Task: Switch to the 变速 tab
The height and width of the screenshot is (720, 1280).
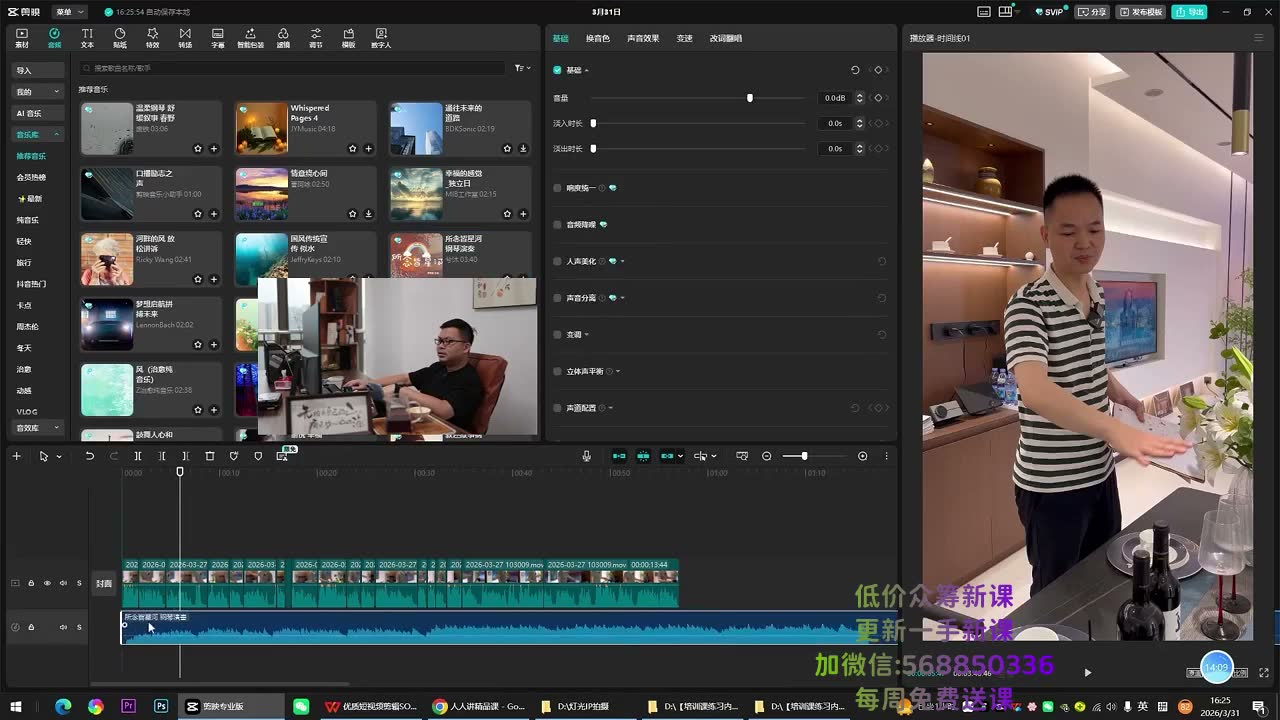Action: [x=684, y=38]
